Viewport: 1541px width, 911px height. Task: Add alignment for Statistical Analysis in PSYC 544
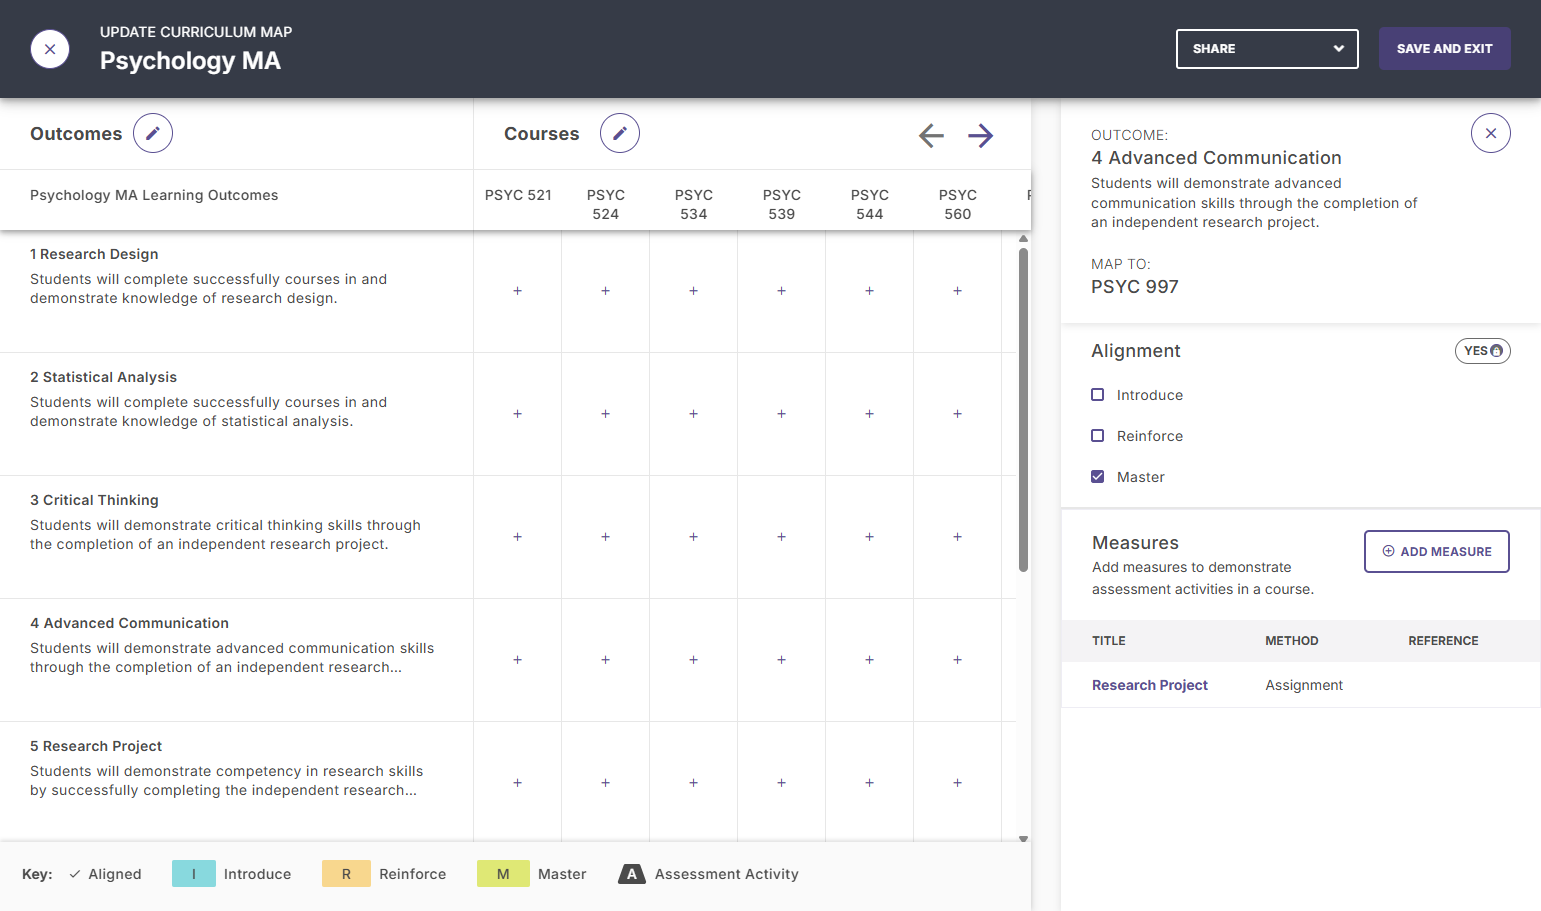click(x=869, y=414)
